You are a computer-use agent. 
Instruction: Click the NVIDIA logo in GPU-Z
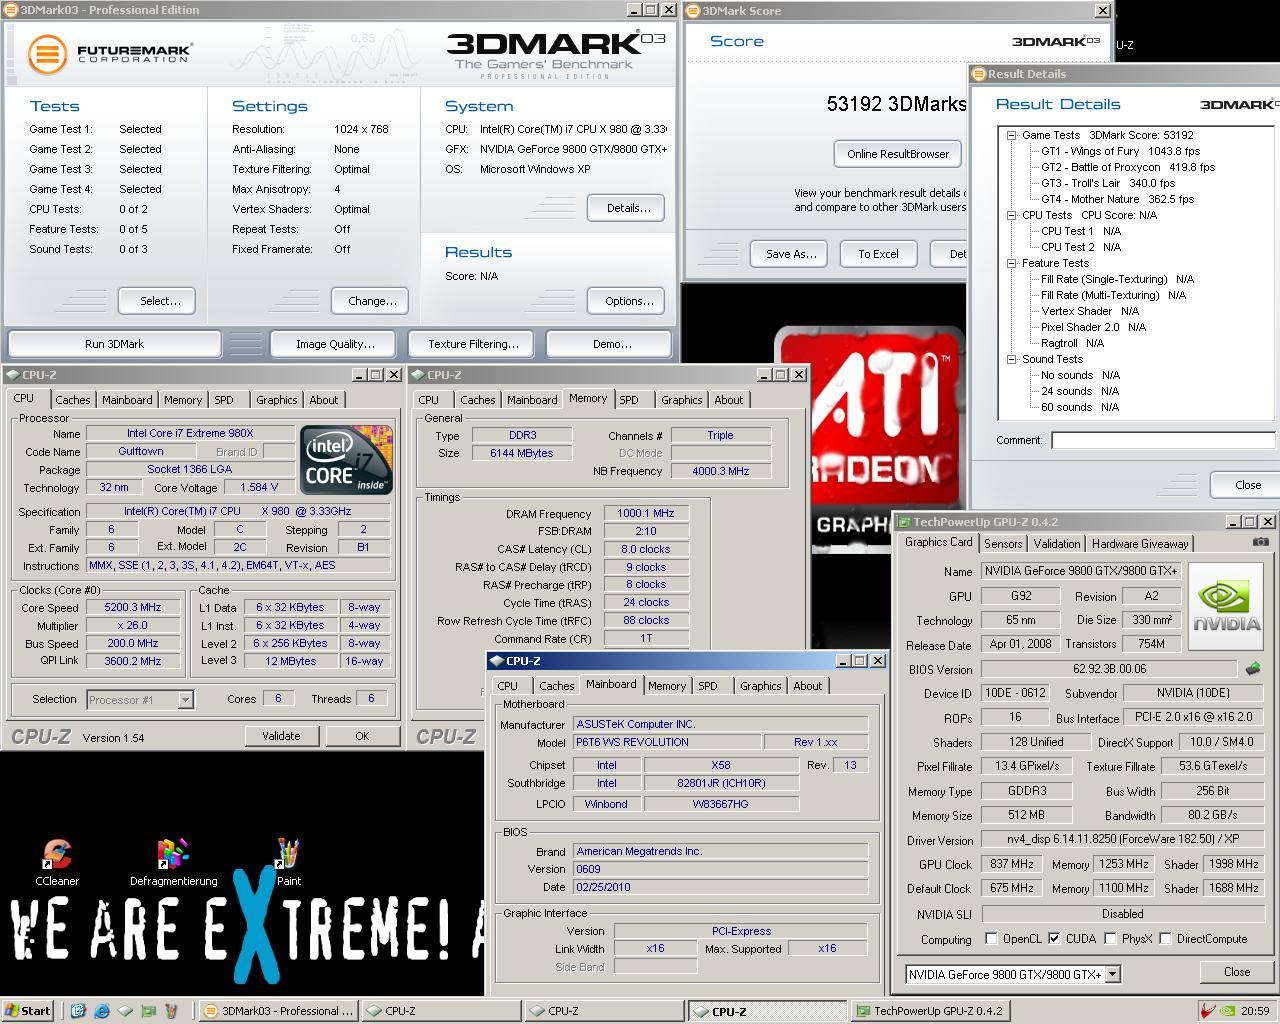[x=1226, y=606]
